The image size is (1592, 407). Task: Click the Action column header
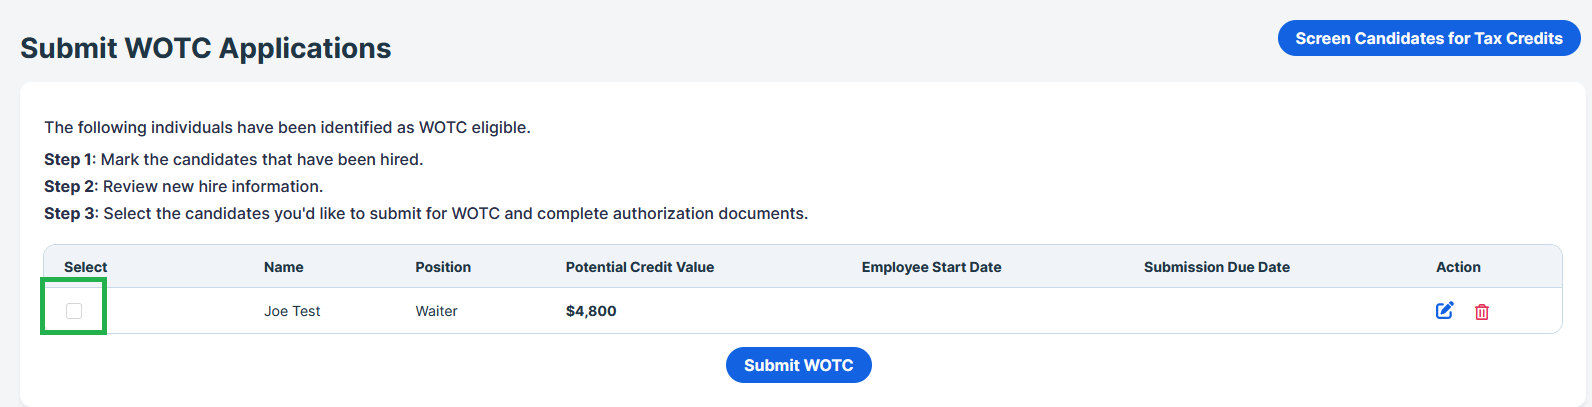click(1458, 267)
